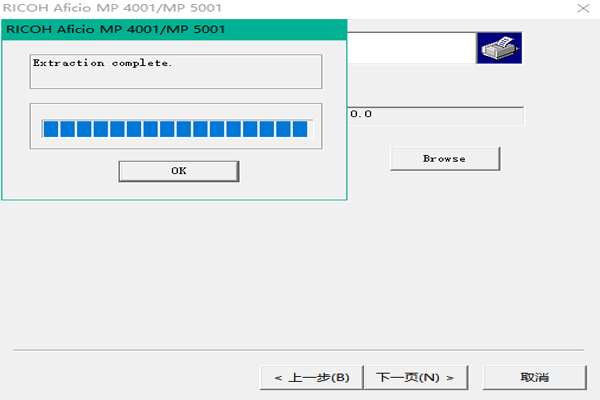Click the green RICOH Aficio dialog title bar

(x=174, y=30)
